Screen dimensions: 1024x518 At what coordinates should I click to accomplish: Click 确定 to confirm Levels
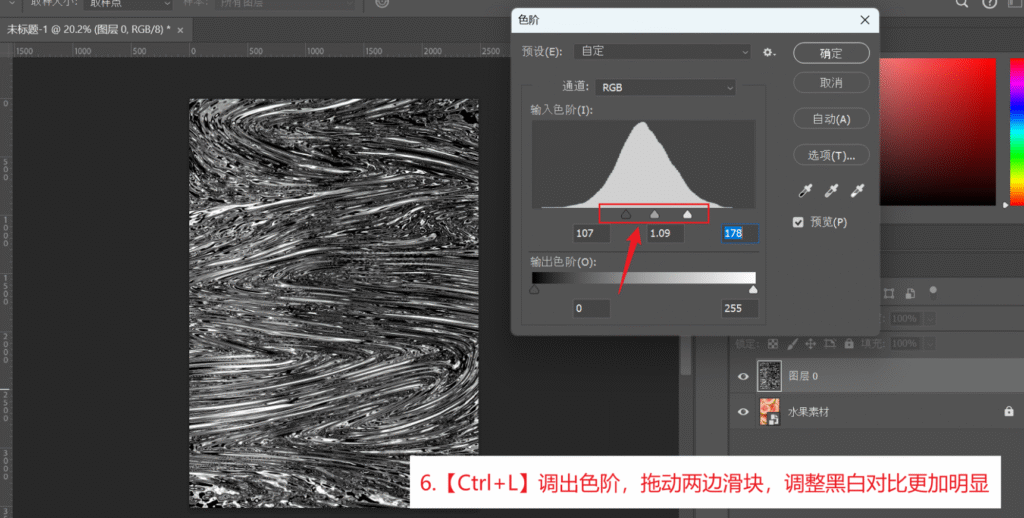pyautogui.click(x=831, y=54)
